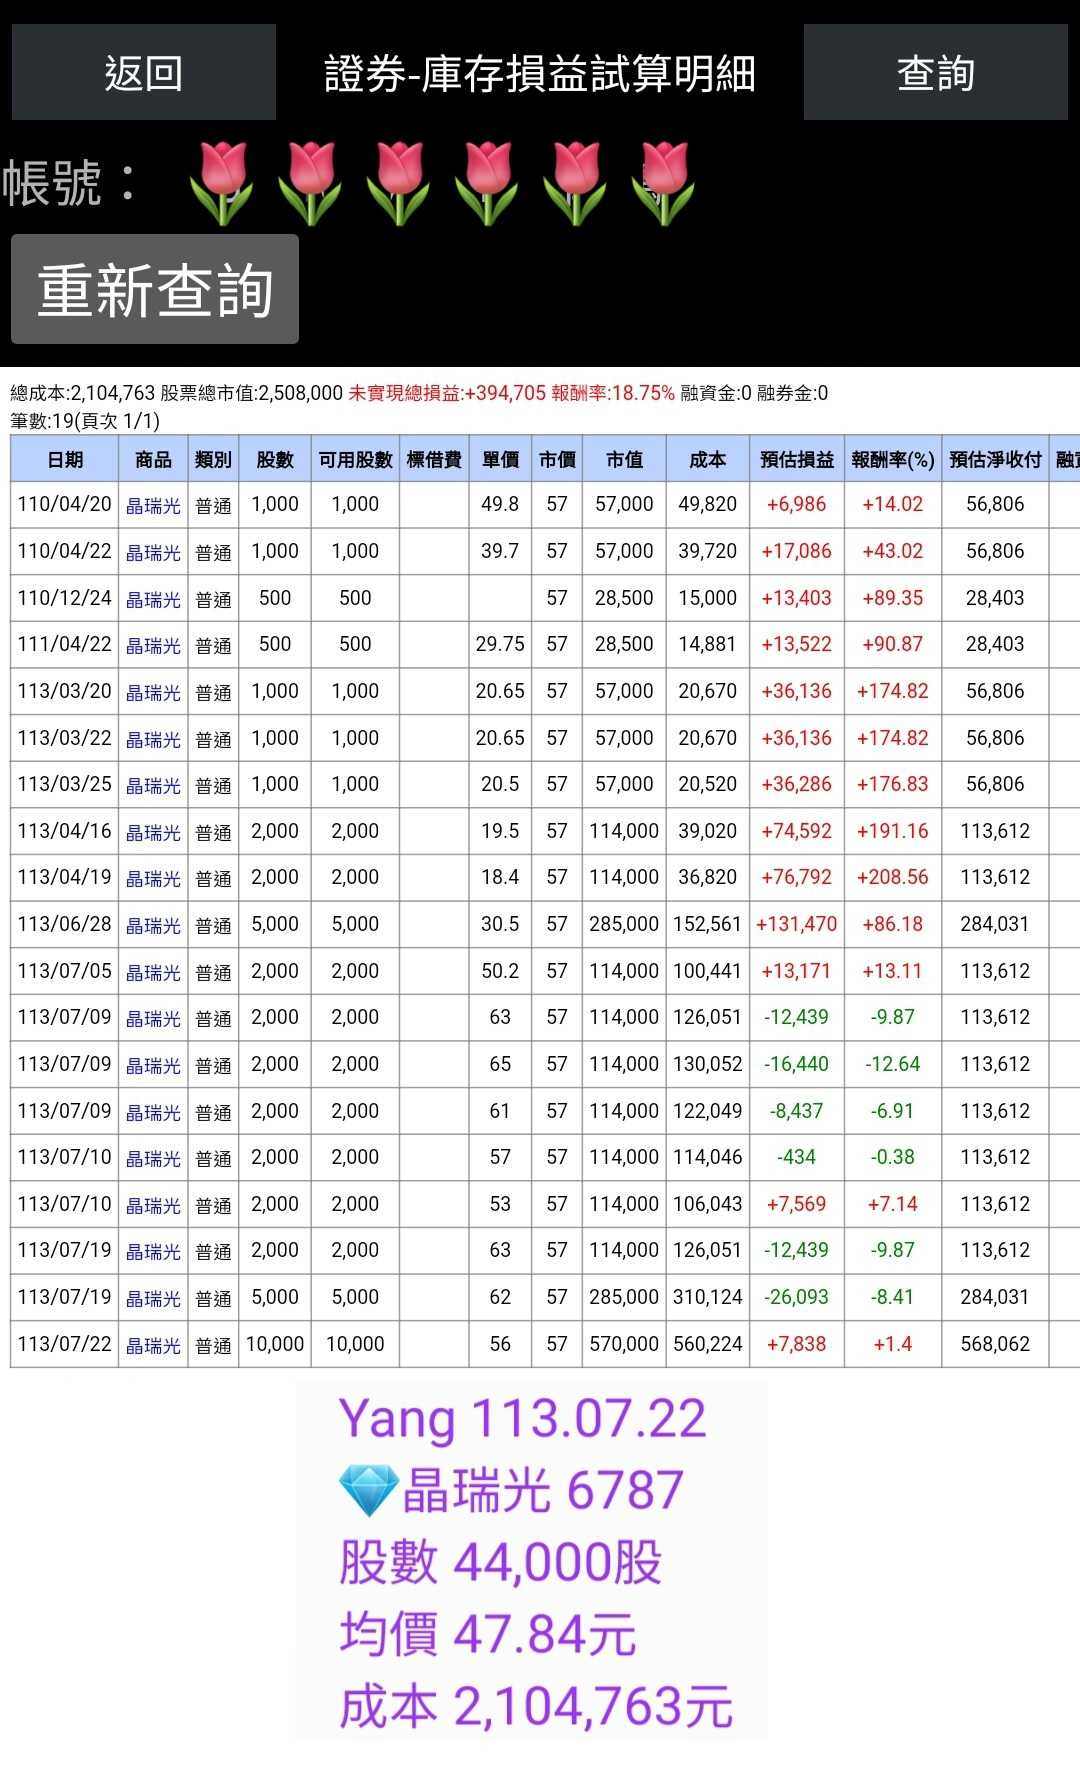Tap the blue diamond icon beside 晶瑞光 6787
This screenshot has height=1782, width=1080.
367,1490
